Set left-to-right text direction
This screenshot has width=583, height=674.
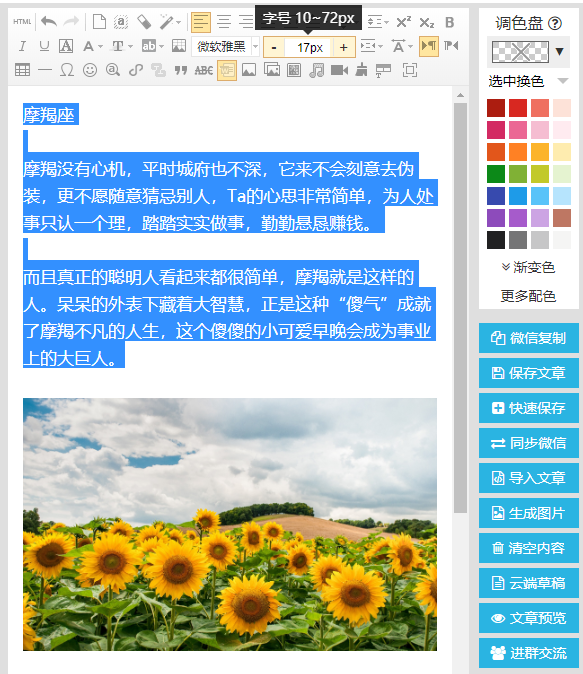click(x=429, y=46)
